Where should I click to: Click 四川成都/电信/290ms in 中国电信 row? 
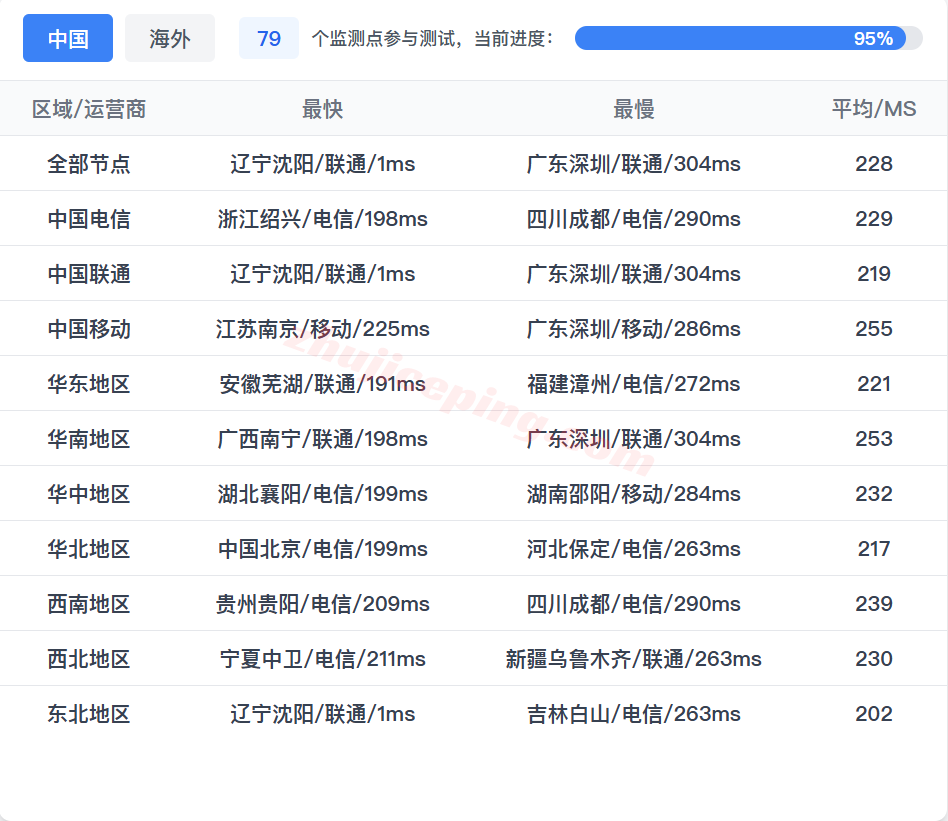[634, 219]
